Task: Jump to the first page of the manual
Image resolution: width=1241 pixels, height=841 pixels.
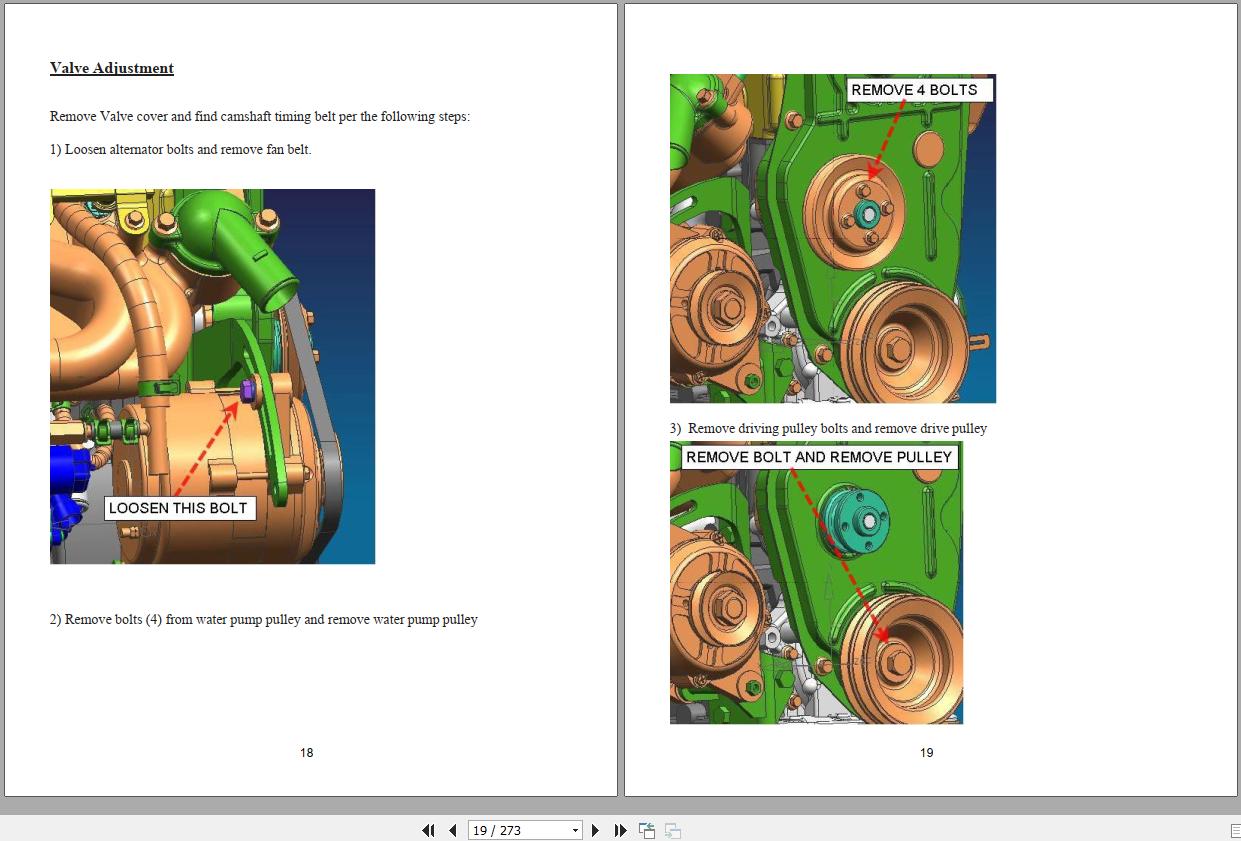Action: click(428, 830)
